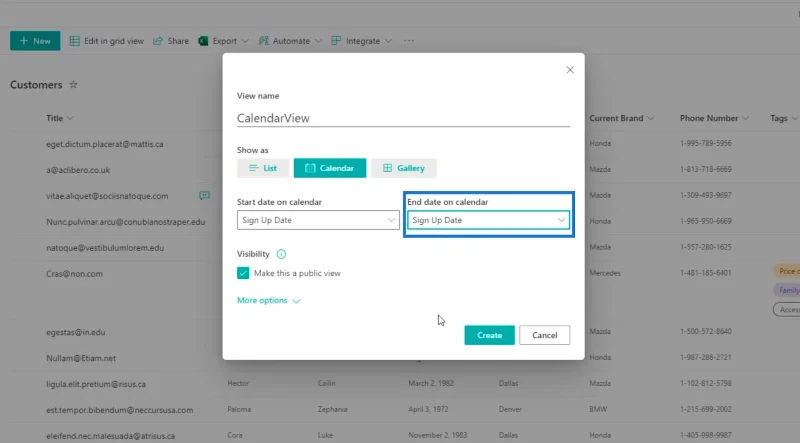Open the Current Brand column menu
This screenshot has height=443, width=800.
(x=621, y=118)
